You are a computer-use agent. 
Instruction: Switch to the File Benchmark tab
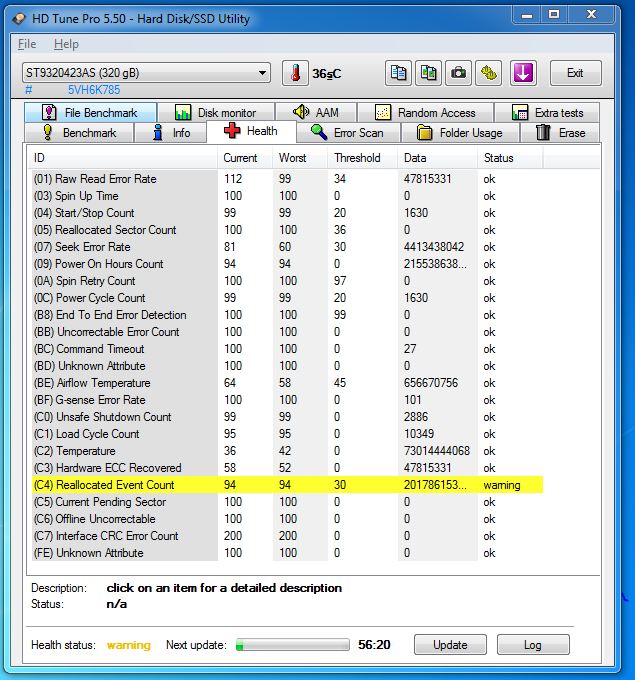pyautogui.click(x=91, y=112)
